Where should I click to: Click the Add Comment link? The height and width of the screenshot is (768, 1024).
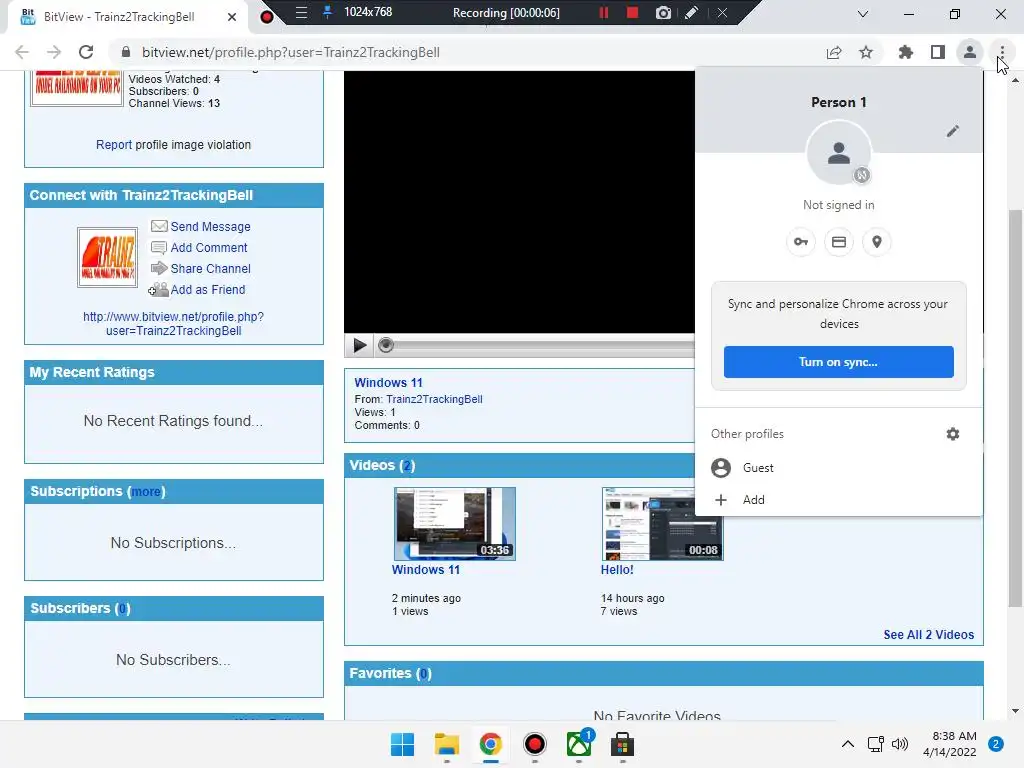tap(209, 248)
